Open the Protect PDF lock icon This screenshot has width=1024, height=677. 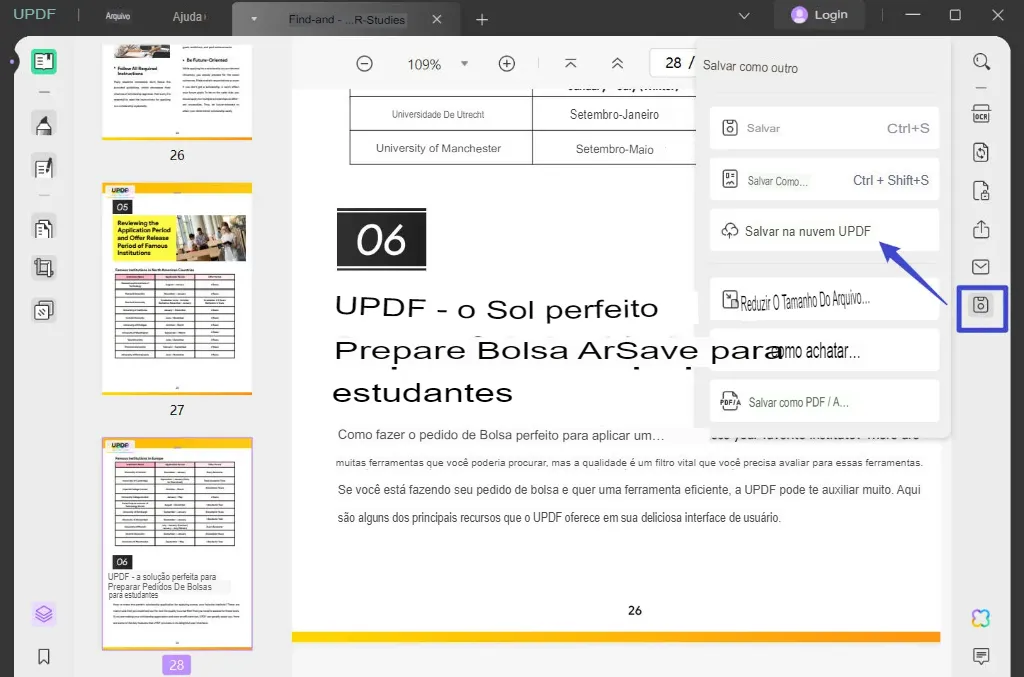click(x=981, y=191)
